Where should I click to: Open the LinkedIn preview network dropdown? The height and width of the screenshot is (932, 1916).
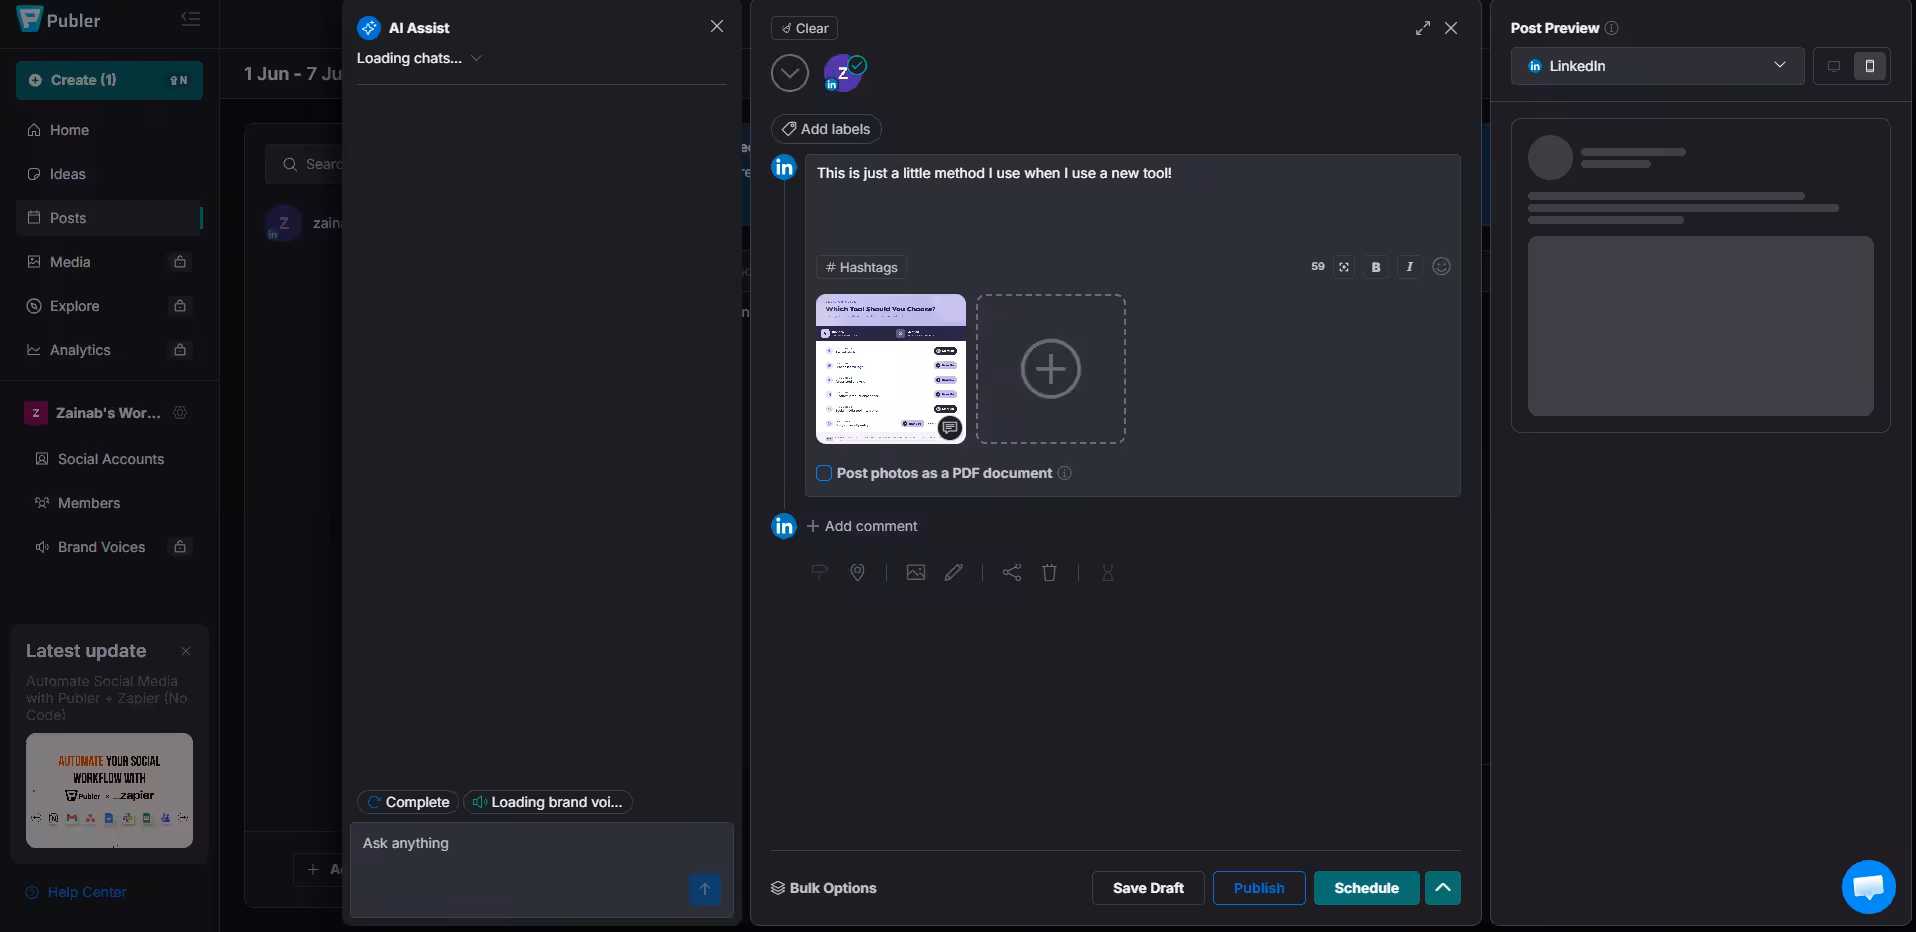tap(1657, 66)
